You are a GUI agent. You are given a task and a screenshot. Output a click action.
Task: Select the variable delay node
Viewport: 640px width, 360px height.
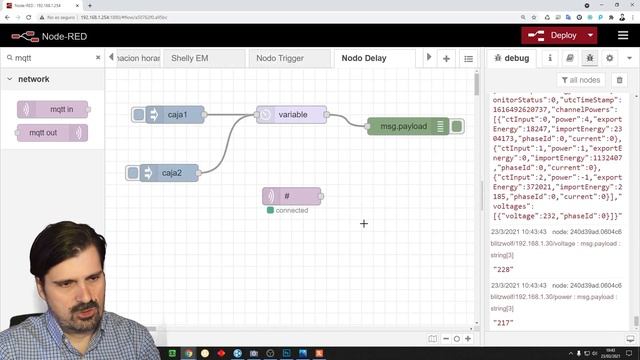[x=291, y=115]
